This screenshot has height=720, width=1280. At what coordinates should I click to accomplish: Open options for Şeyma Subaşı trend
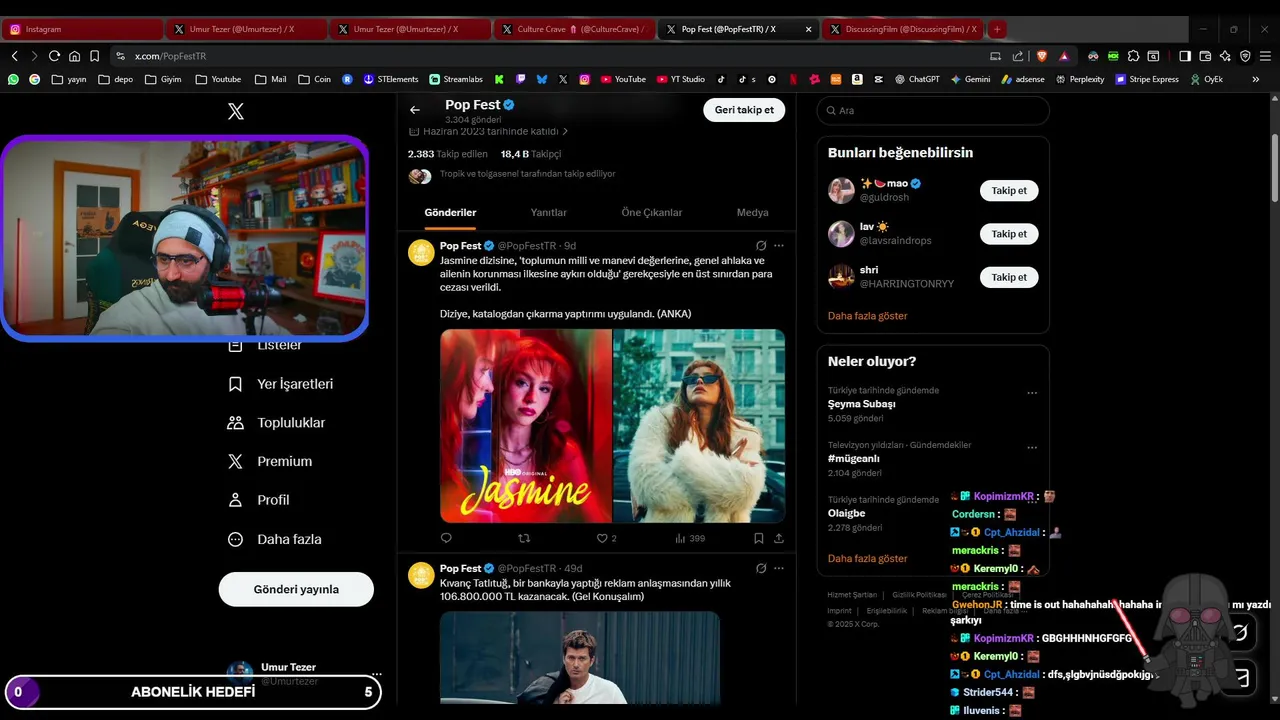[x=1032, y=393]
